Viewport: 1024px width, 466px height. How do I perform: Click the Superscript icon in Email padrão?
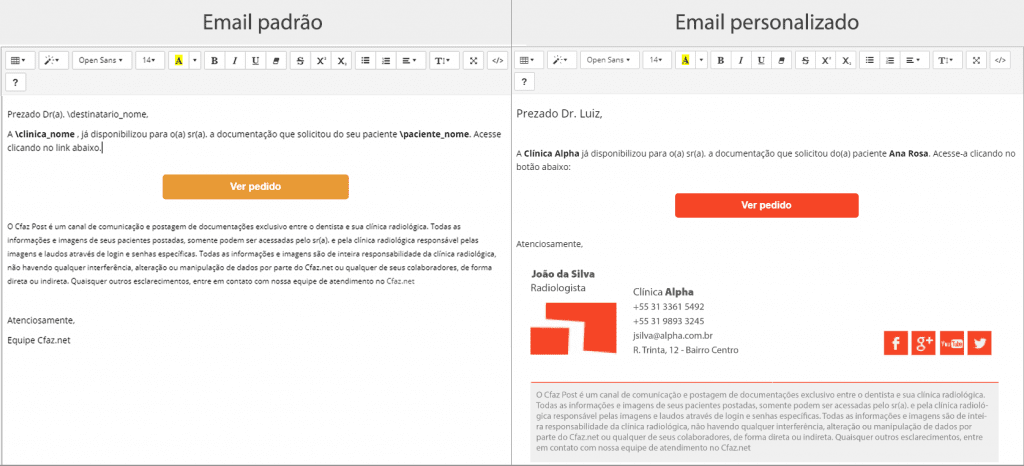coord(321,60)
